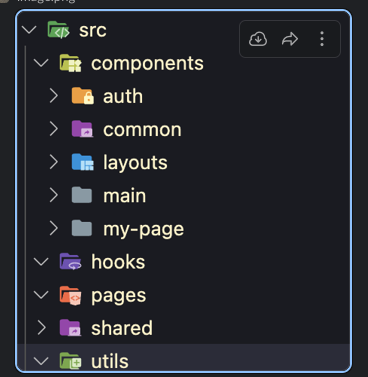368x377 pixels.
Task: Select the utils folder row
Action: [x=183, y=358]
